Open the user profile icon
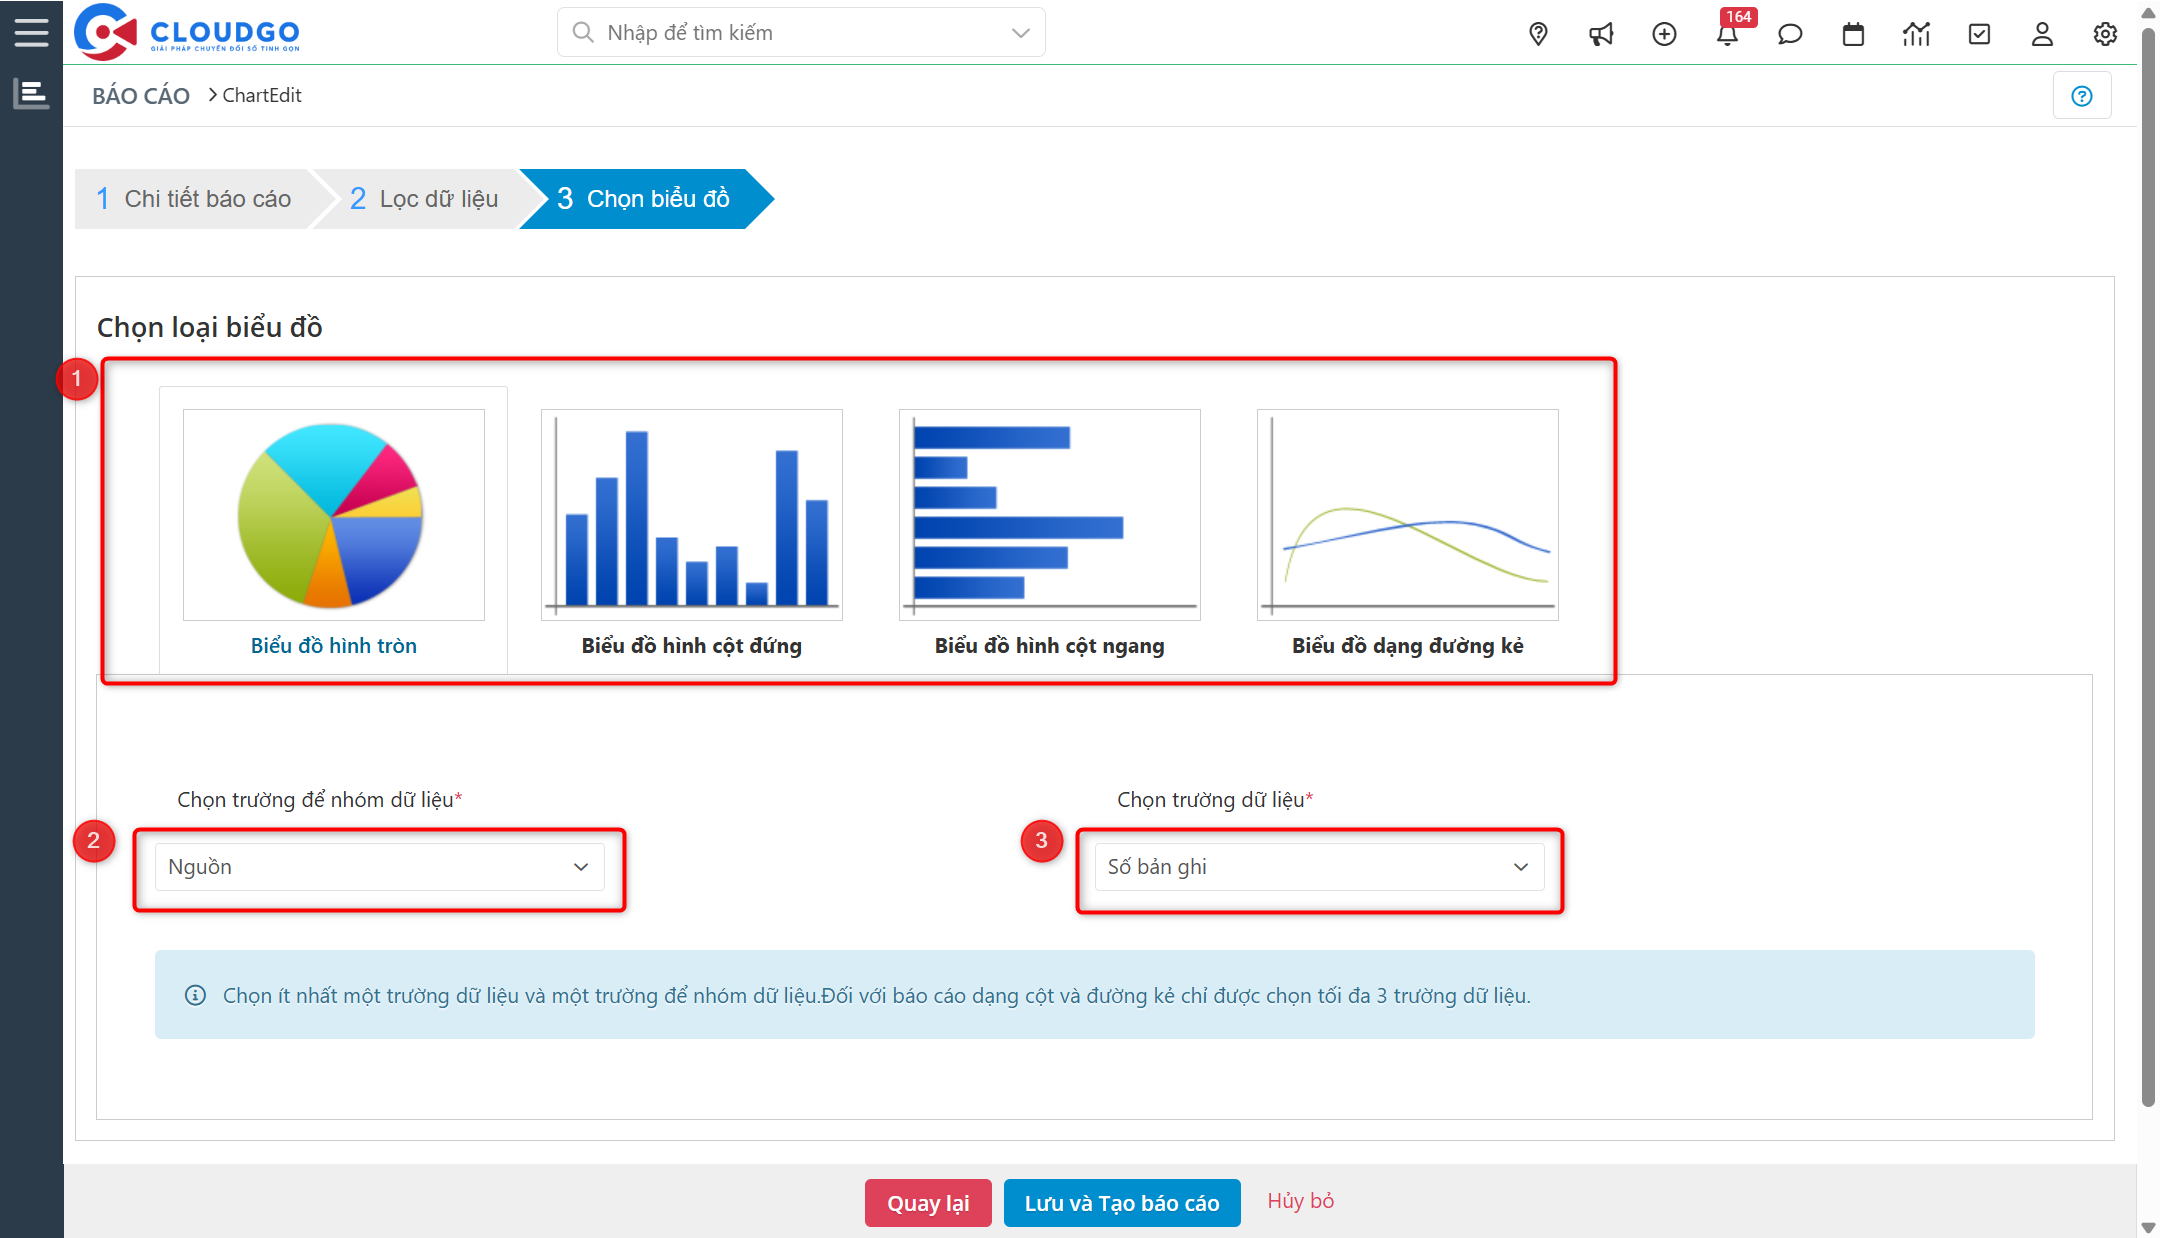 2041,33
